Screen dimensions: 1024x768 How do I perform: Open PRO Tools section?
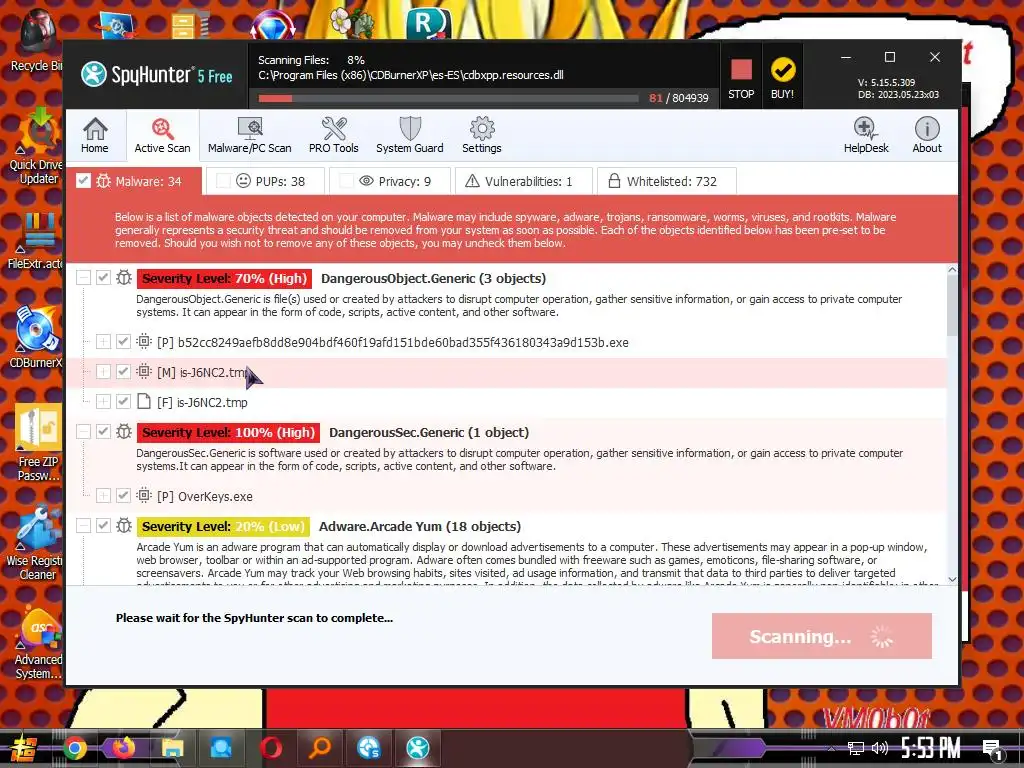(334, 135)
